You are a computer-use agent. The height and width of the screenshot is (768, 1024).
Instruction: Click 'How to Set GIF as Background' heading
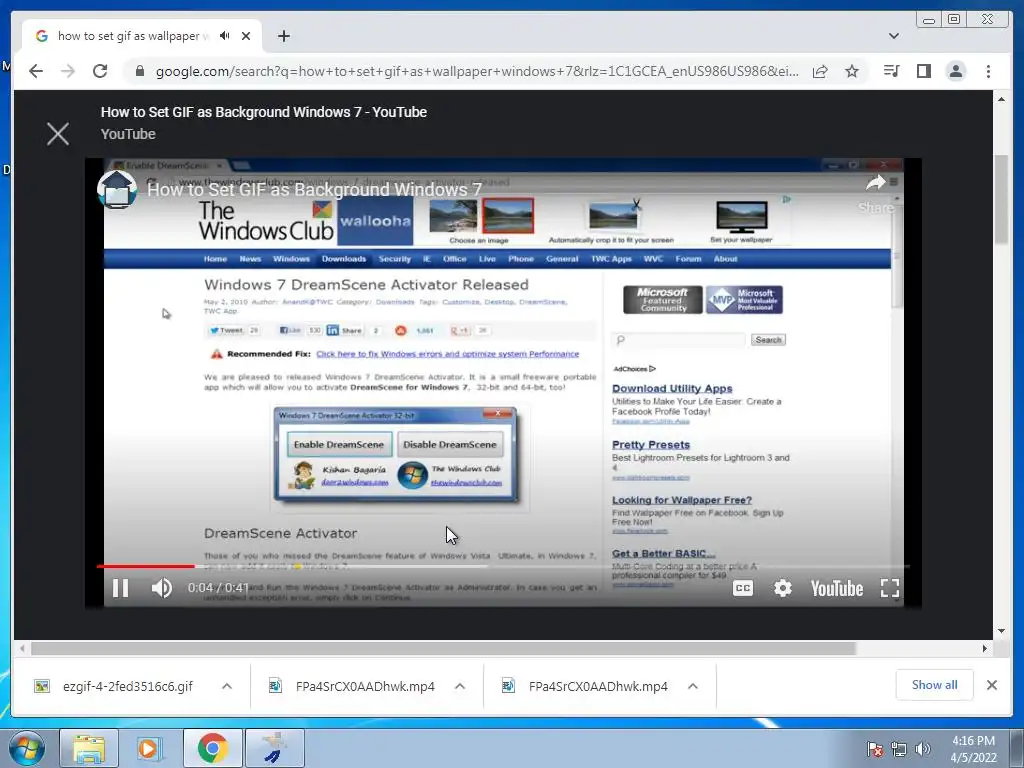point(264,112)
